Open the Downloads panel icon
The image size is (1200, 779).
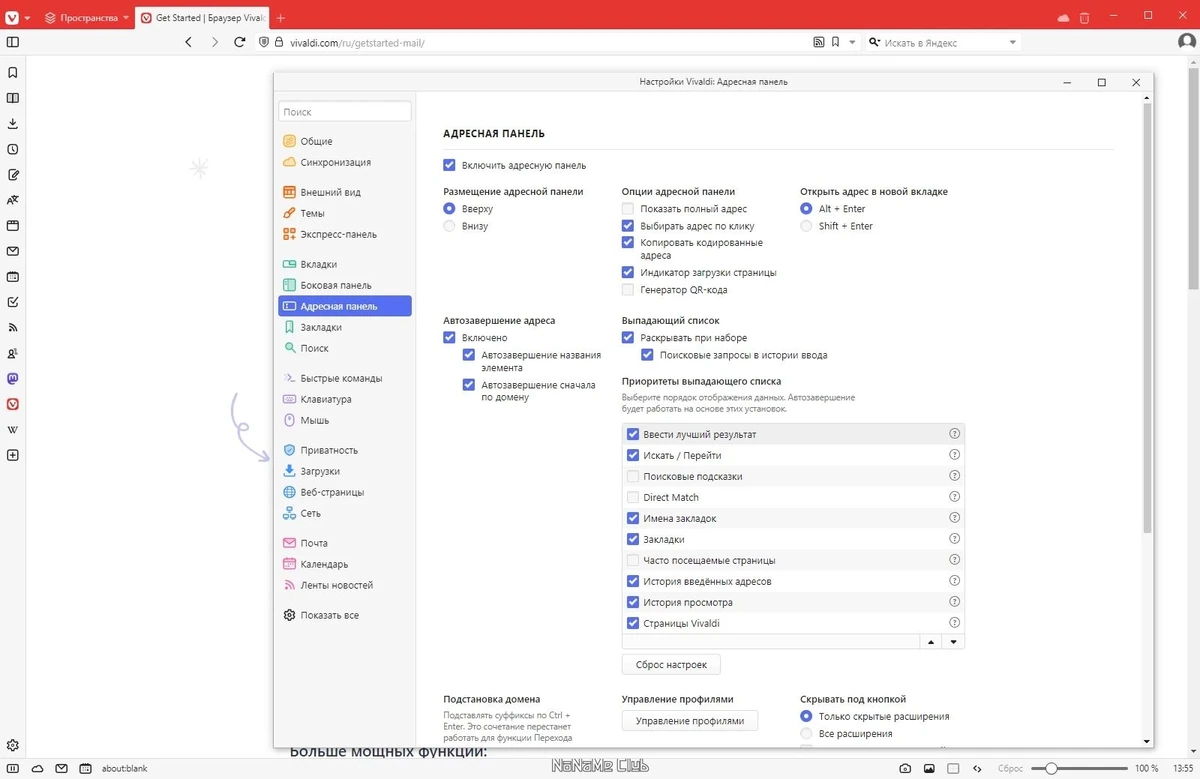point(13,124)
